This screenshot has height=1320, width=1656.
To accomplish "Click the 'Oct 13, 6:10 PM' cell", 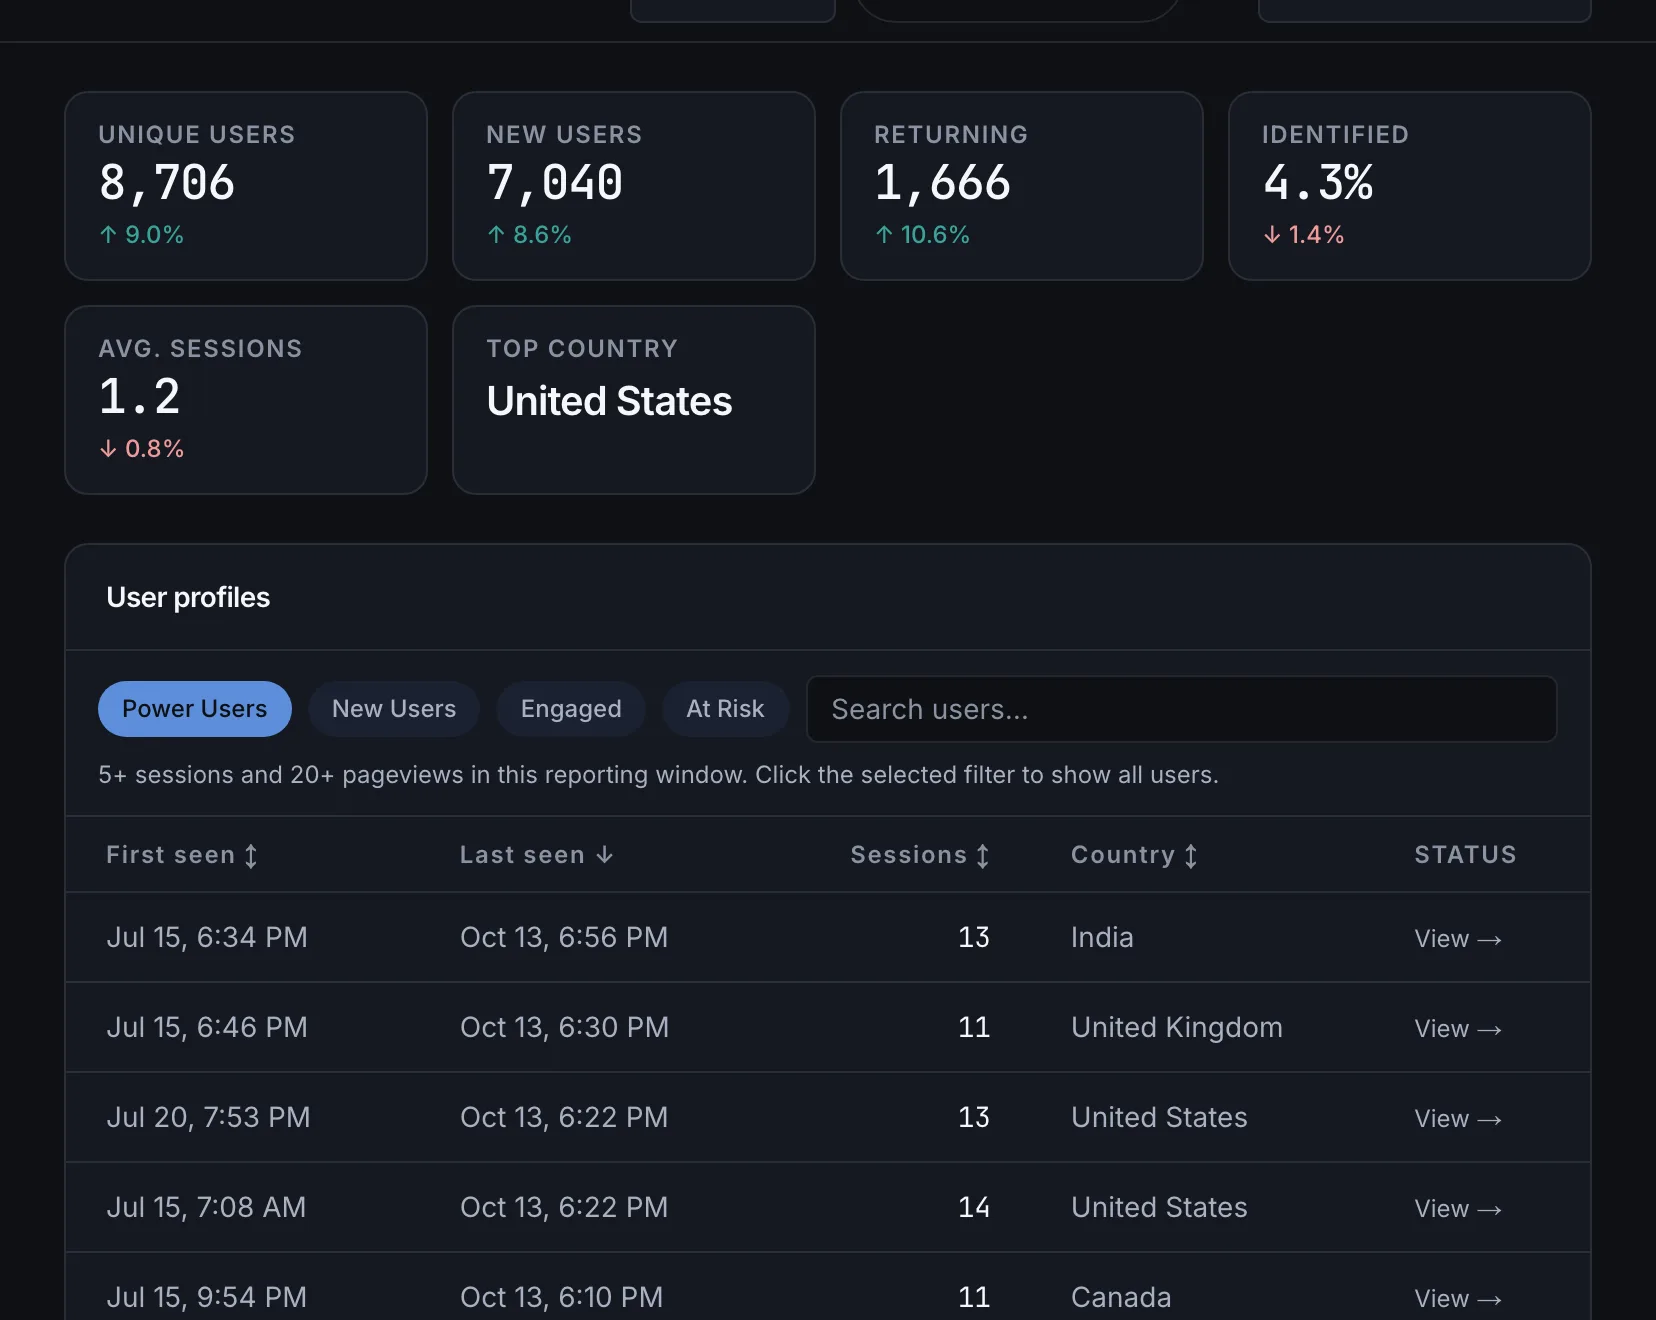I will tap(561, 1297).
